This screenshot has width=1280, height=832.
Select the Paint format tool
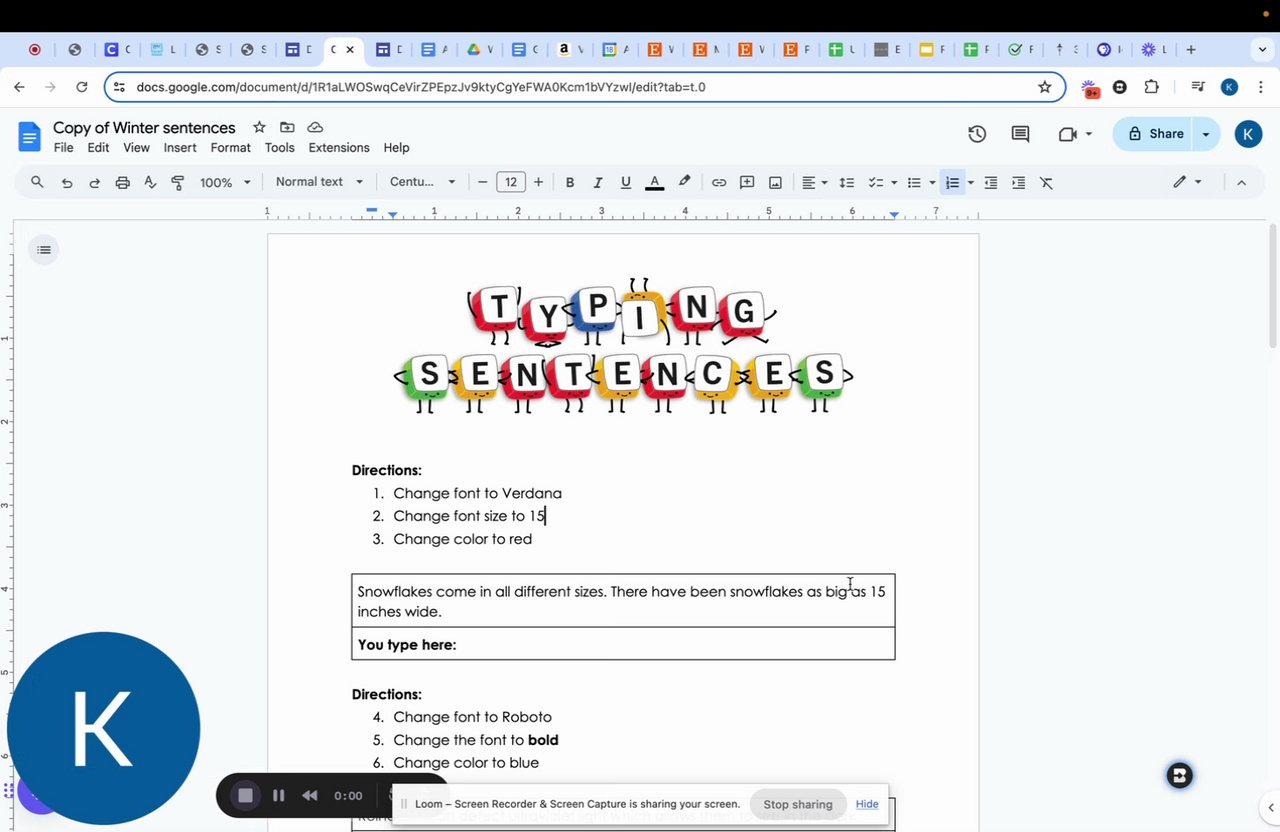coord(178,182)
